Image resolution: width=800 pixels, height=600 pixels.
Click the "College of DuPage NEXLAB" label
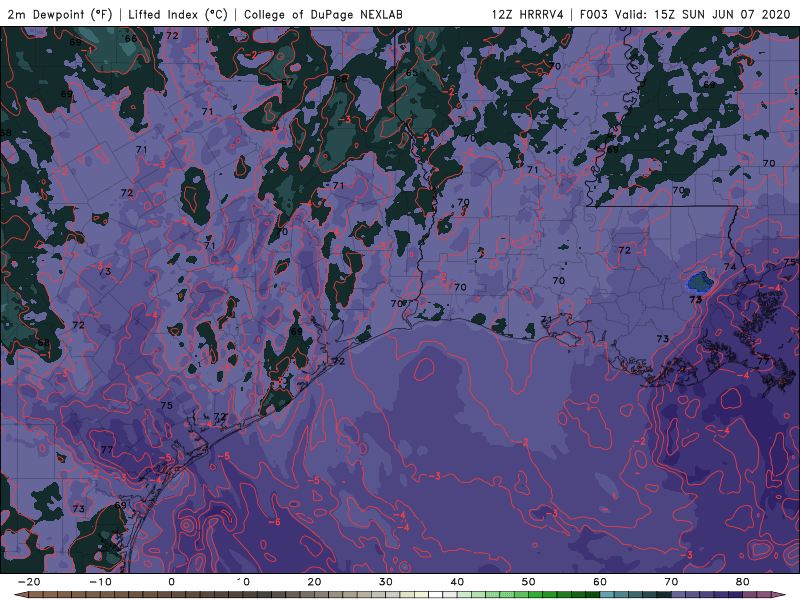(x=323, y=14)
